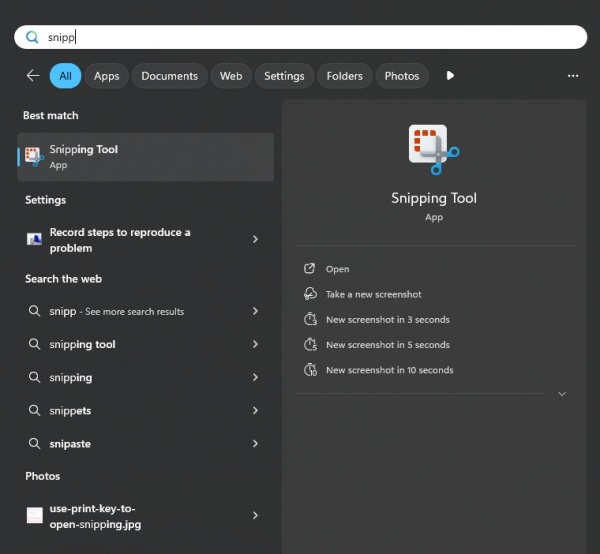Show more filters with the play arrow
The image size is (600, 554).
tap(450, 76)
